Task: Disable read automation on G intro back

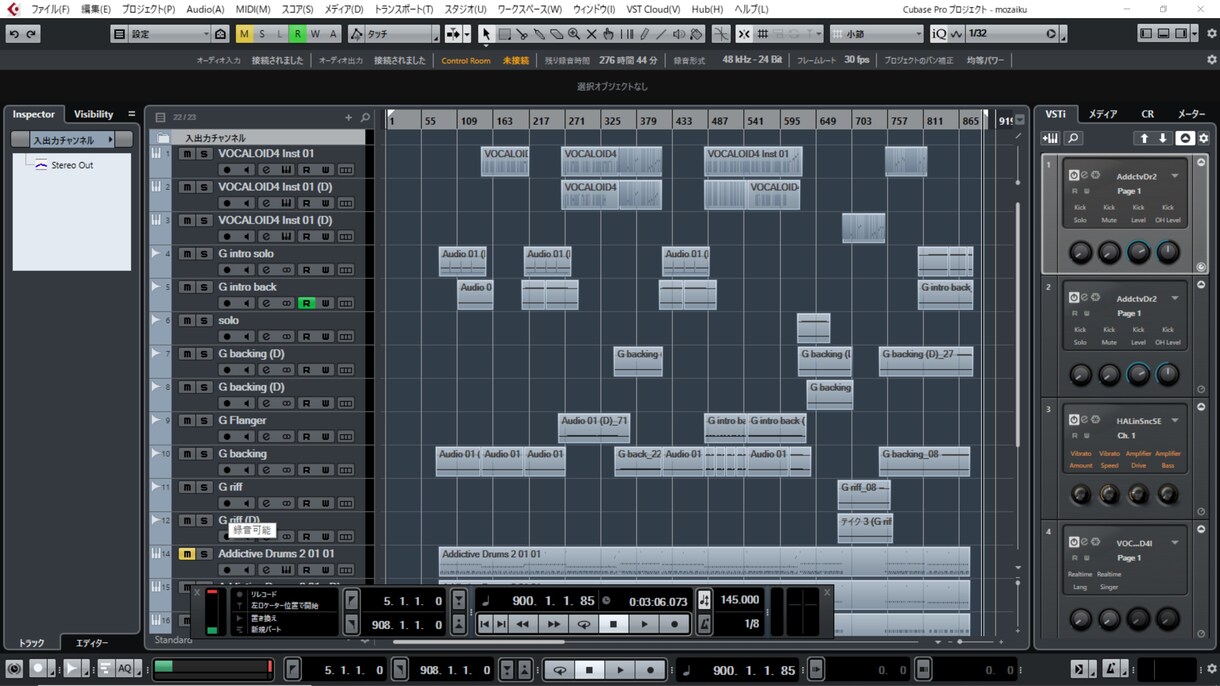Action: pyautogui.click(x=306, y=303)
